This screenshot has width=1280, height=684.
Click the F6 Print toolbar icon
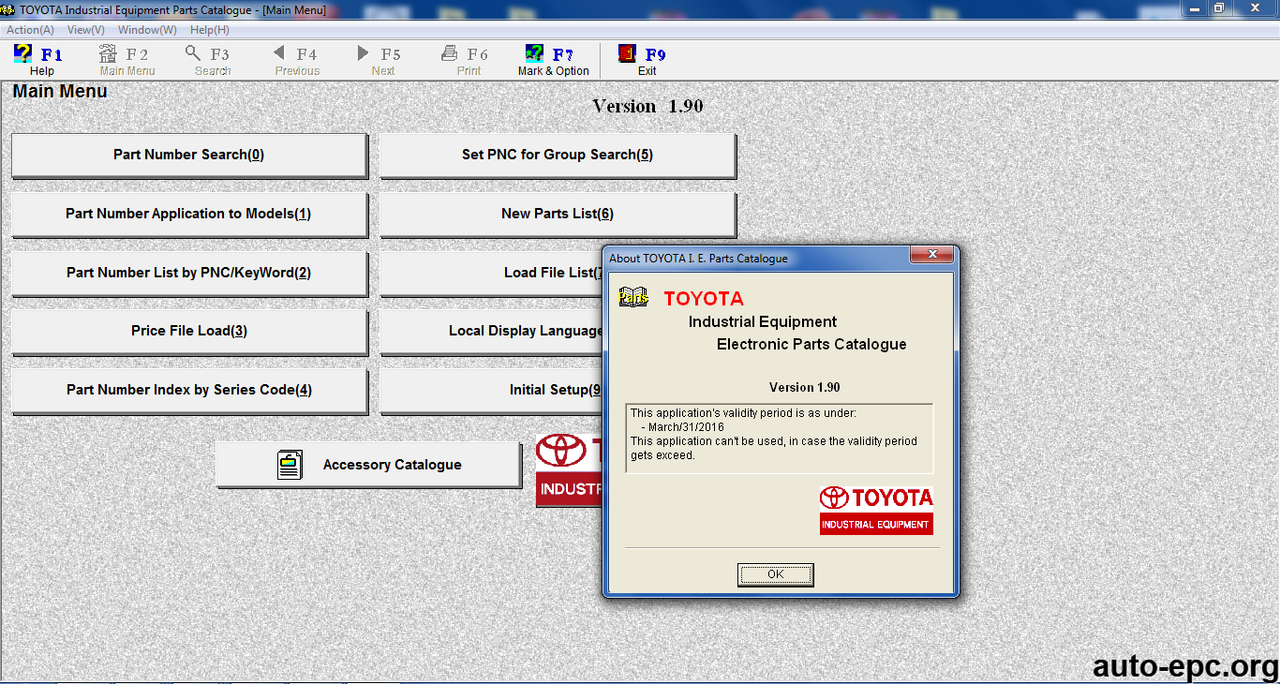[x=450, y=54]
